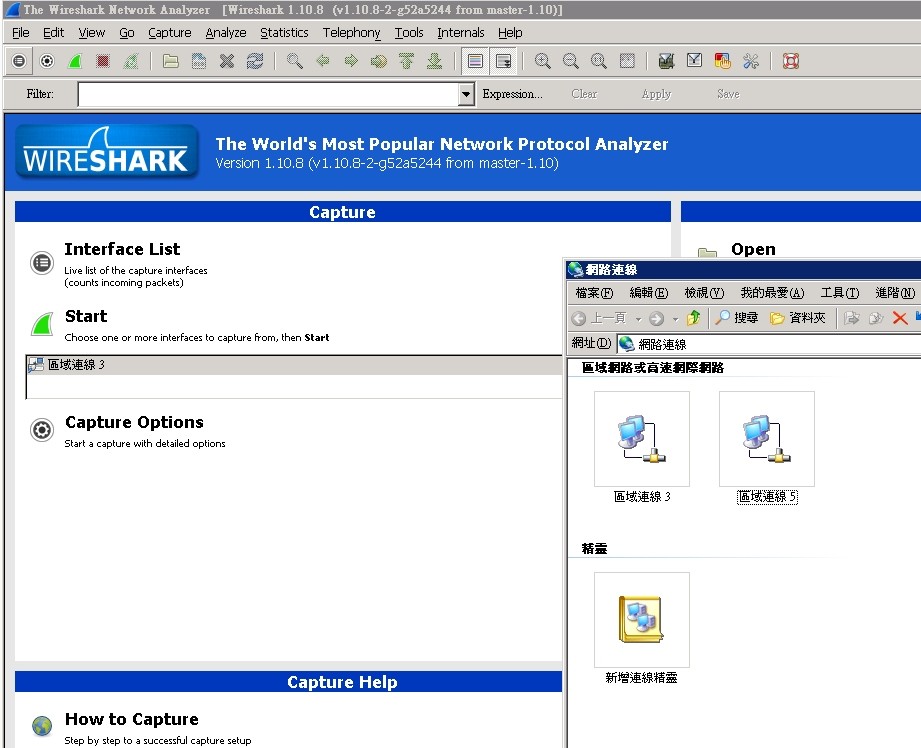Image resolution: width=921 pixels, height=748 pixels.
Task: Click the Find a packet magnifier icon
Action: 294,61
